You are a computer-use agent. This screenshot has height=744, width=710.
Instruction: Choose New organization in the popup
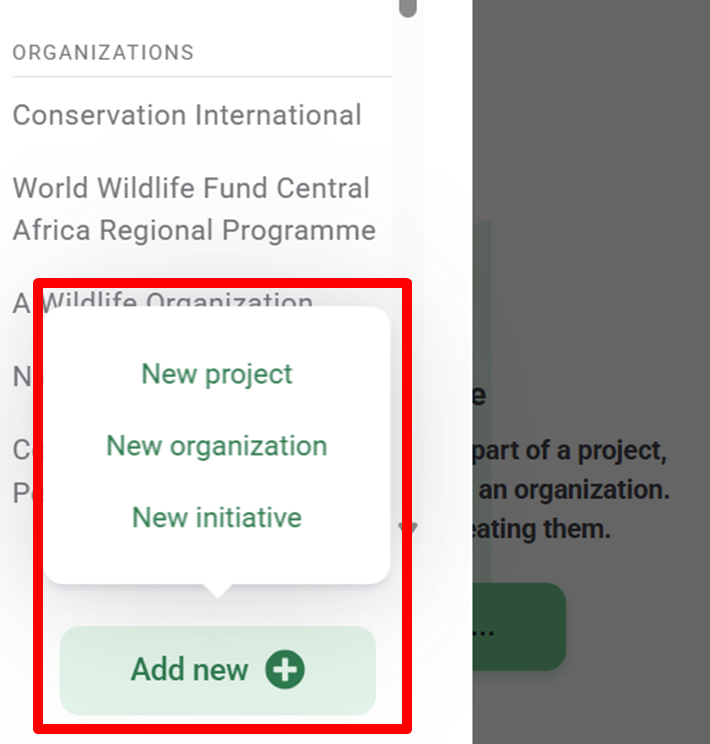tap(217, 446)
